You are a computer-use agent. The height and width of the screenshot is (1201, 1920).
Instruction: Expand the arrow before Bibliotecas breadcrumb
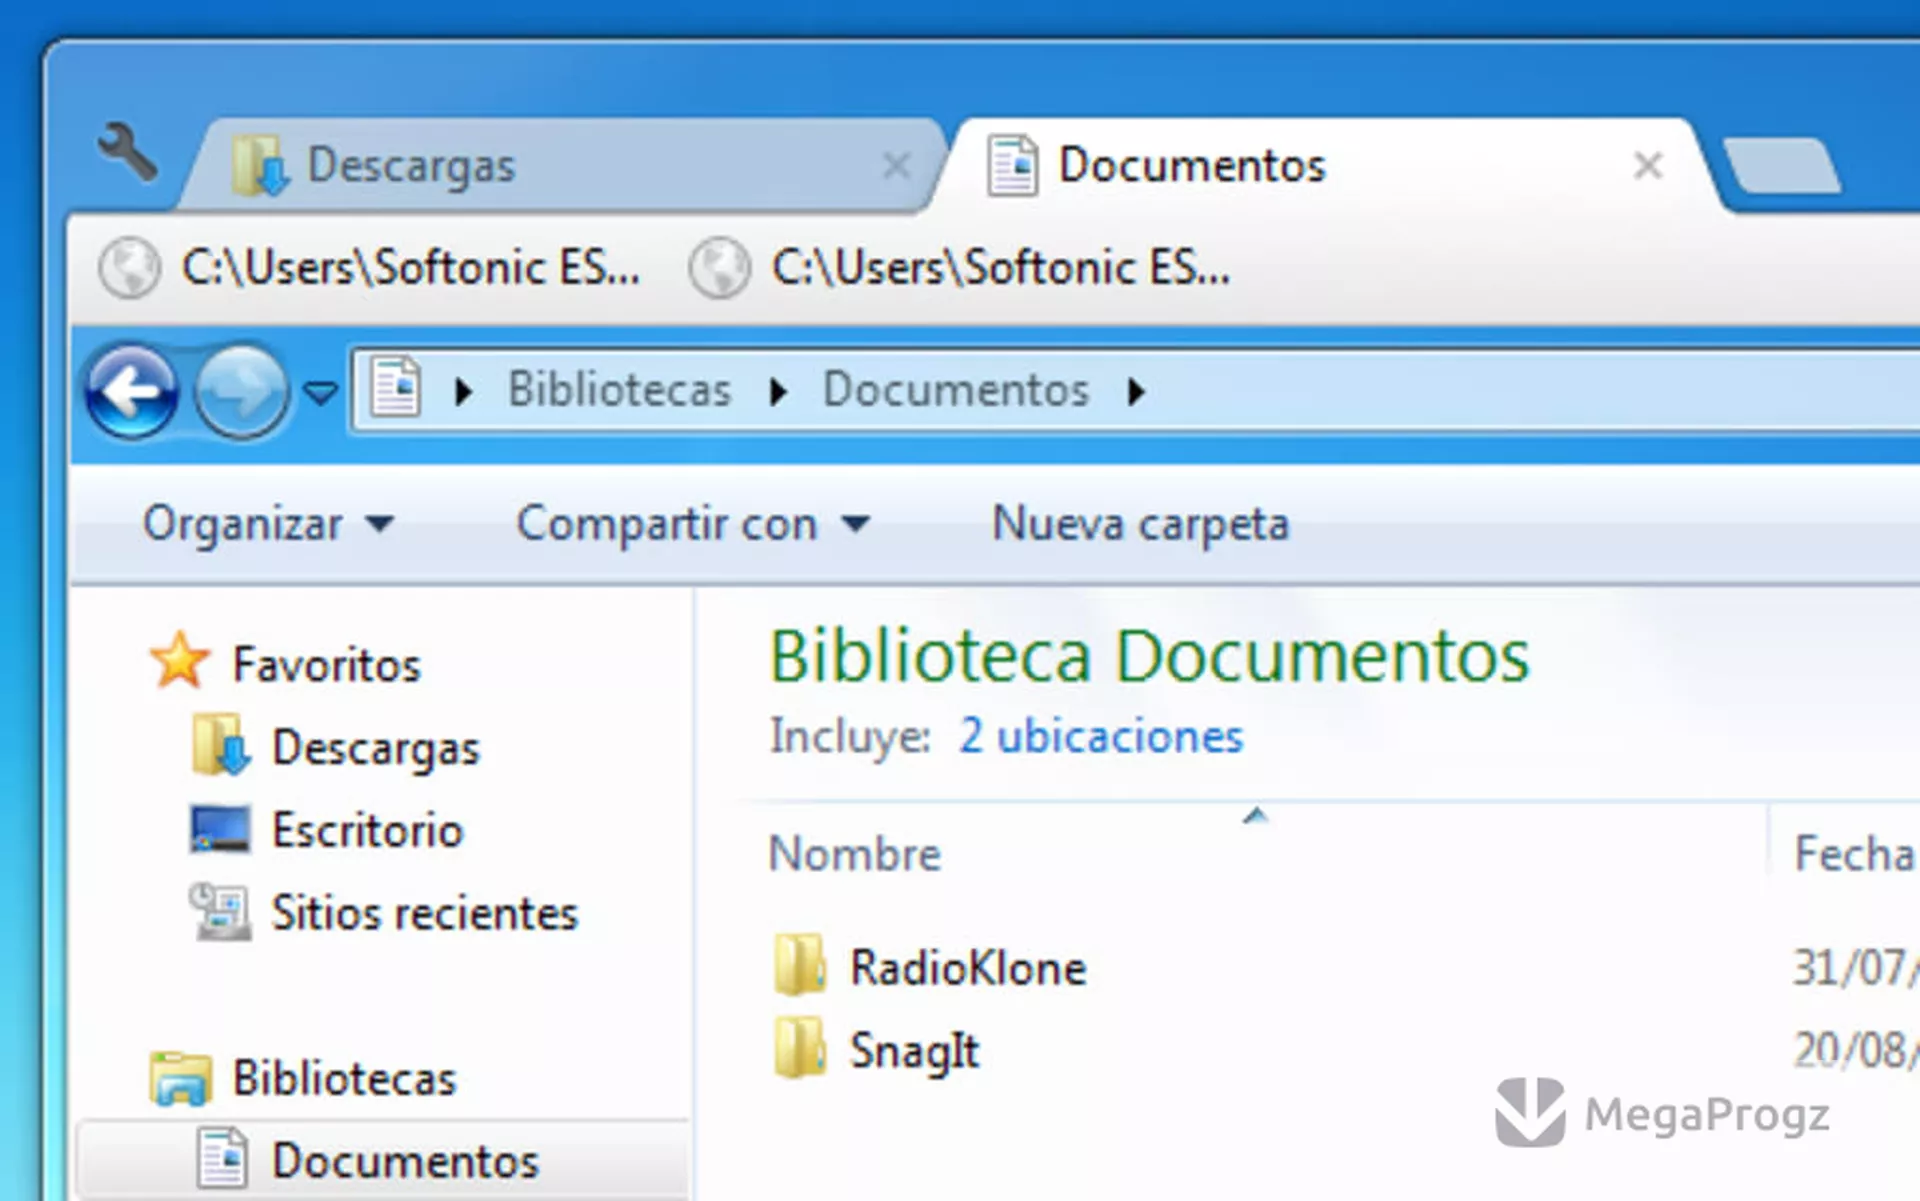pyautogui.click(x=462, y=391)
